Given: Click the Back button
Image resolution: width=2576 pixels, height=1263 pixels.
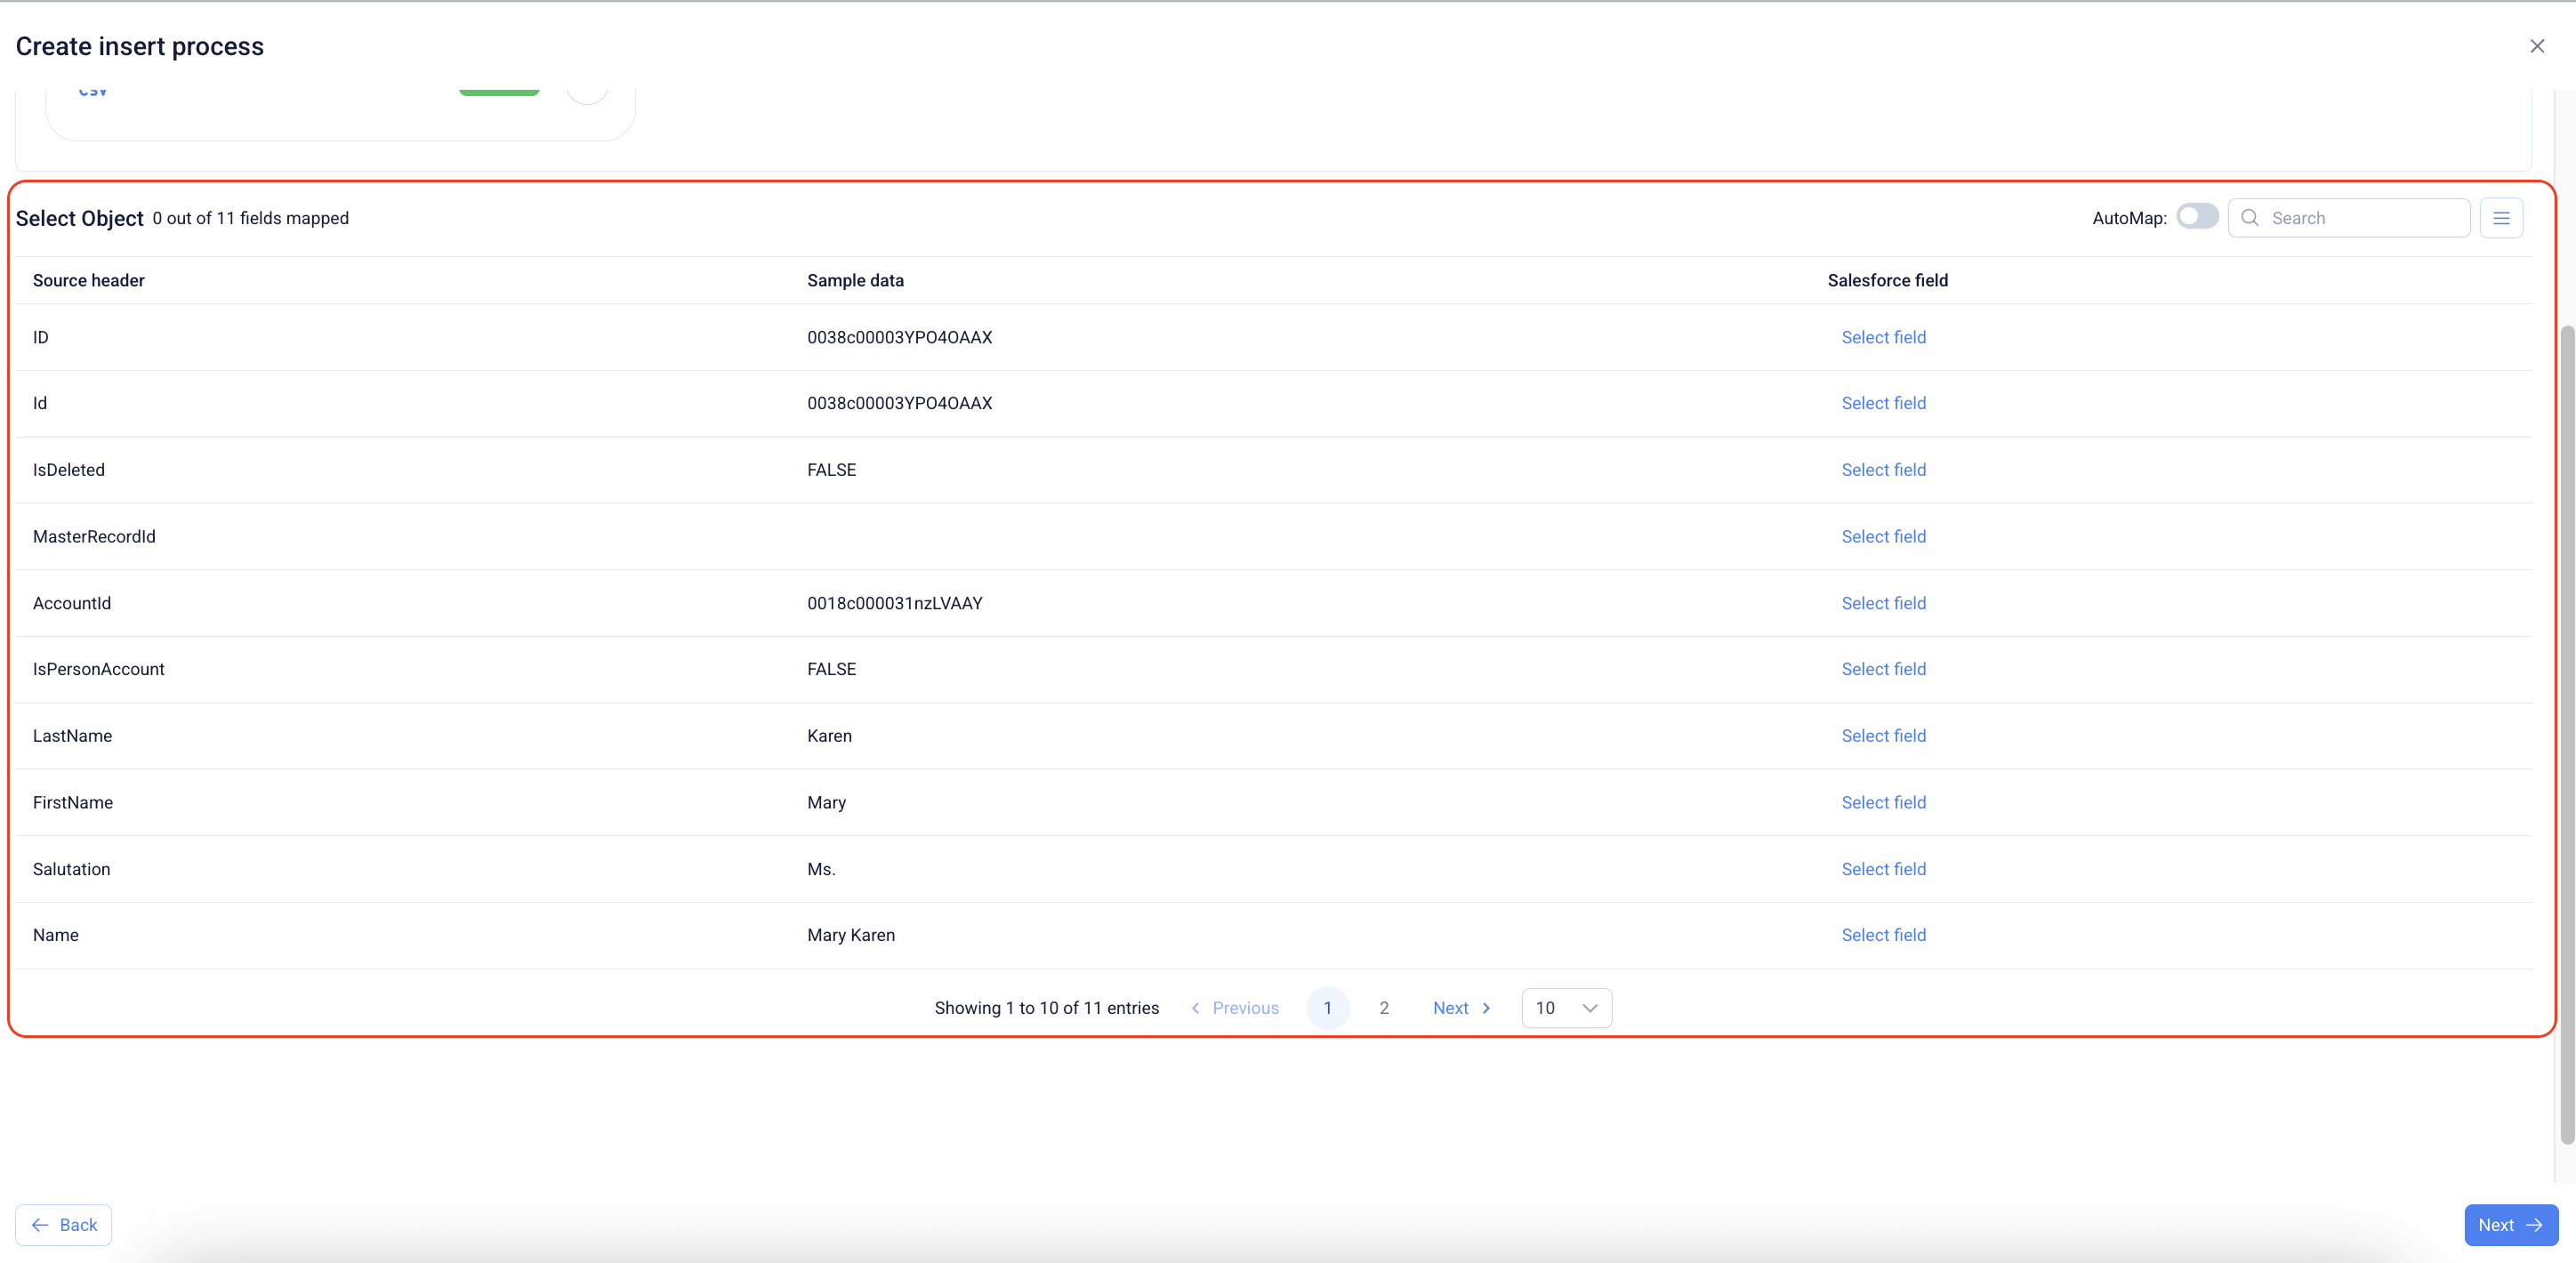Looking at the screenshot, I should point(63,1225).
